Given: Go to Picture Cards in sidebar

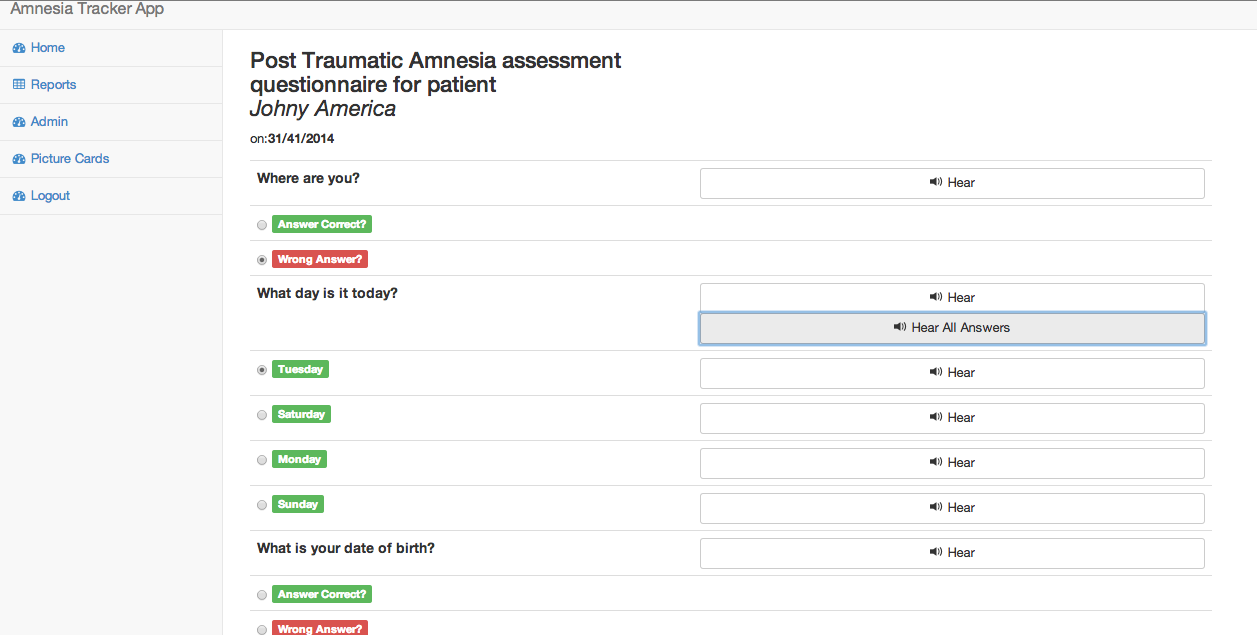Looking at the screenshot, I should click(x=69, y=159).
